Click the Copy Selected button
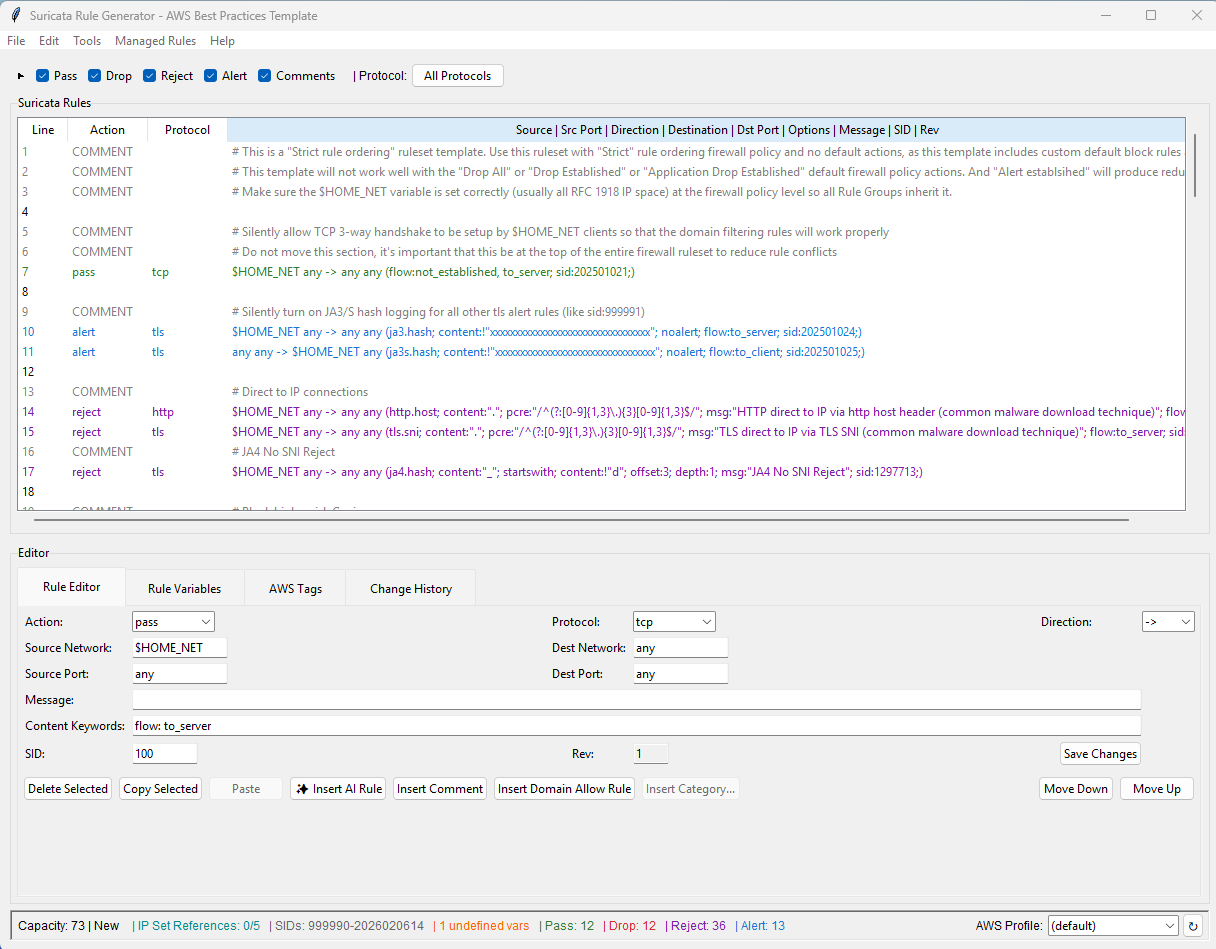Image resolution: width=1216 pixels, height=949 pixels. [x=160, y=789]
